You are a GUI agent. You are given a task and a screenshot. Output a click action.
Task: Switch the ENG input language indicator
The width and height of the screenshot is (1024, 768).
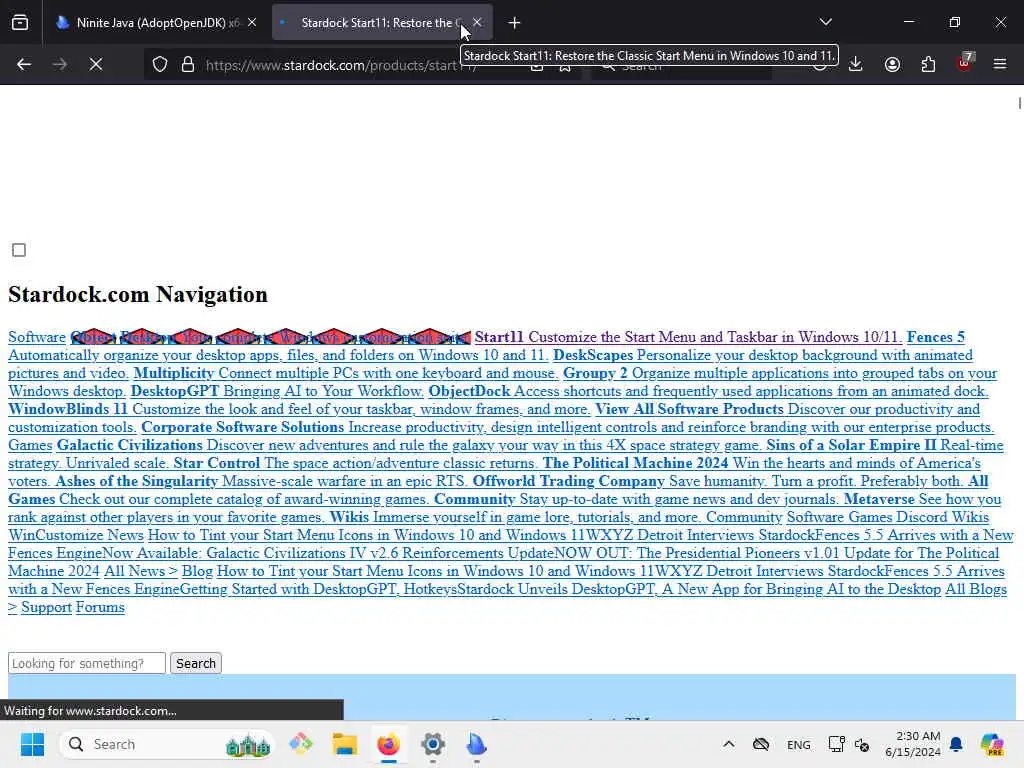click(799, 744)
